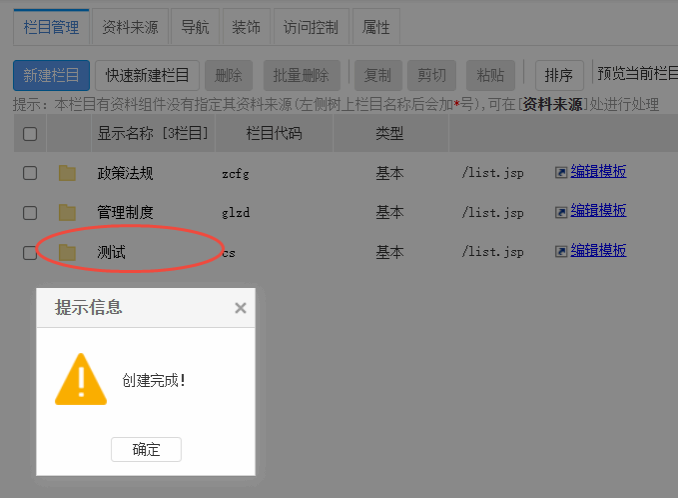Image resolution: width=678 pixels, height=498 pixels.
Task: Click the 排序 toolbar button
Action: click(559, 75)
